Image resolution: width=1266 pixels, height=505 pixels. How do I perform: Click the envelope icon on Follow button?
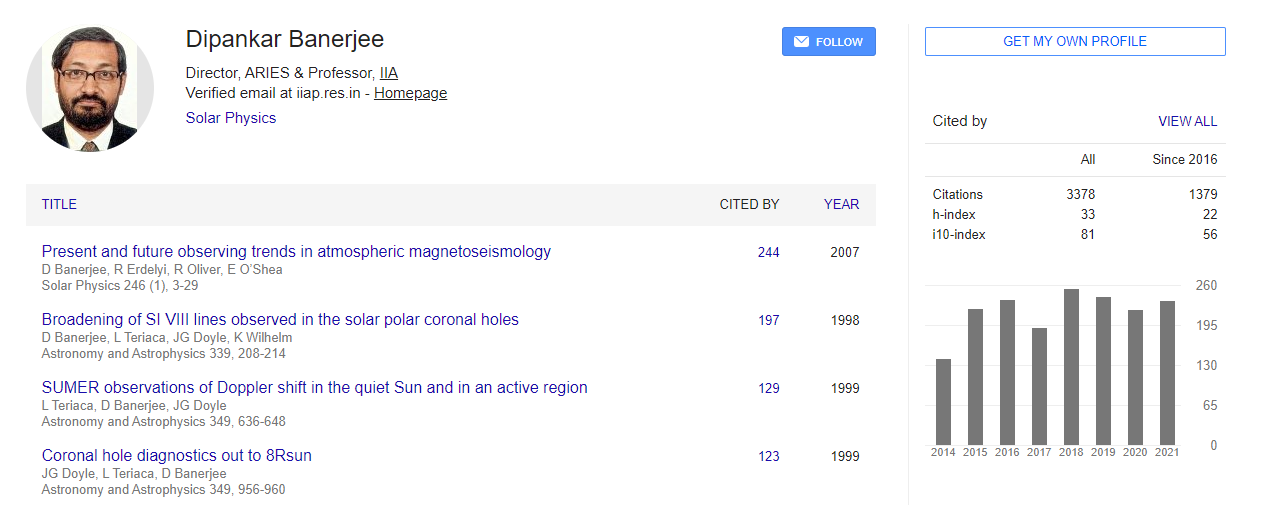[801, 42]
